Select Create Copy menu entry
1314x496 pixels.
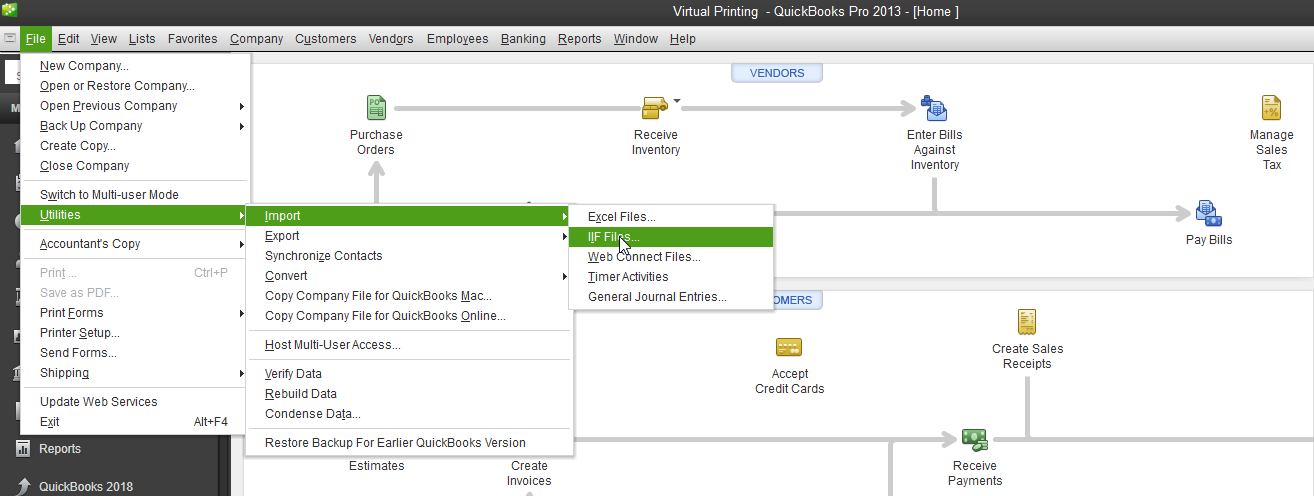tap(134, 146)
